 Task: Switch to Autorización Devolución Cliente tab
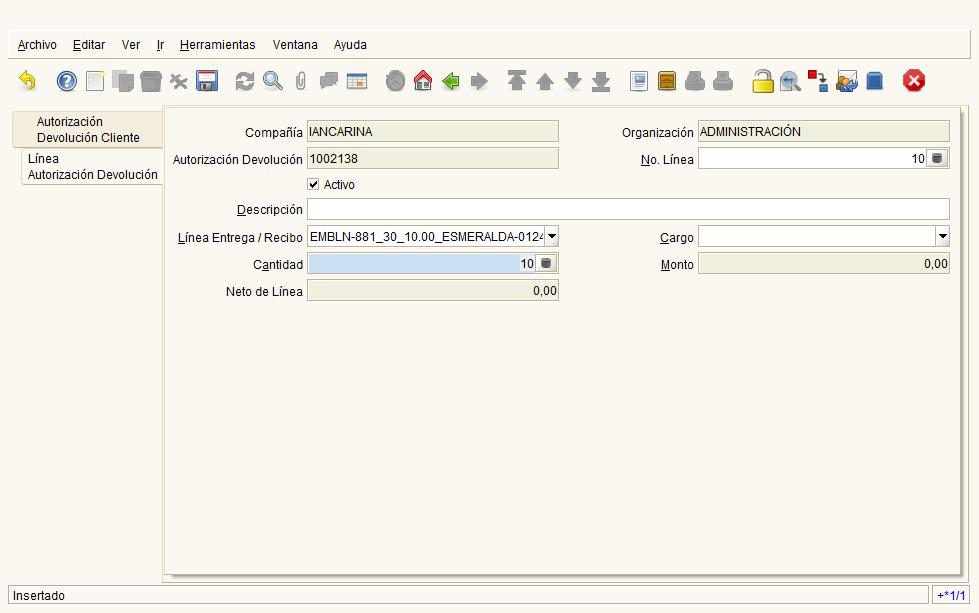click(x=88, y=130)
